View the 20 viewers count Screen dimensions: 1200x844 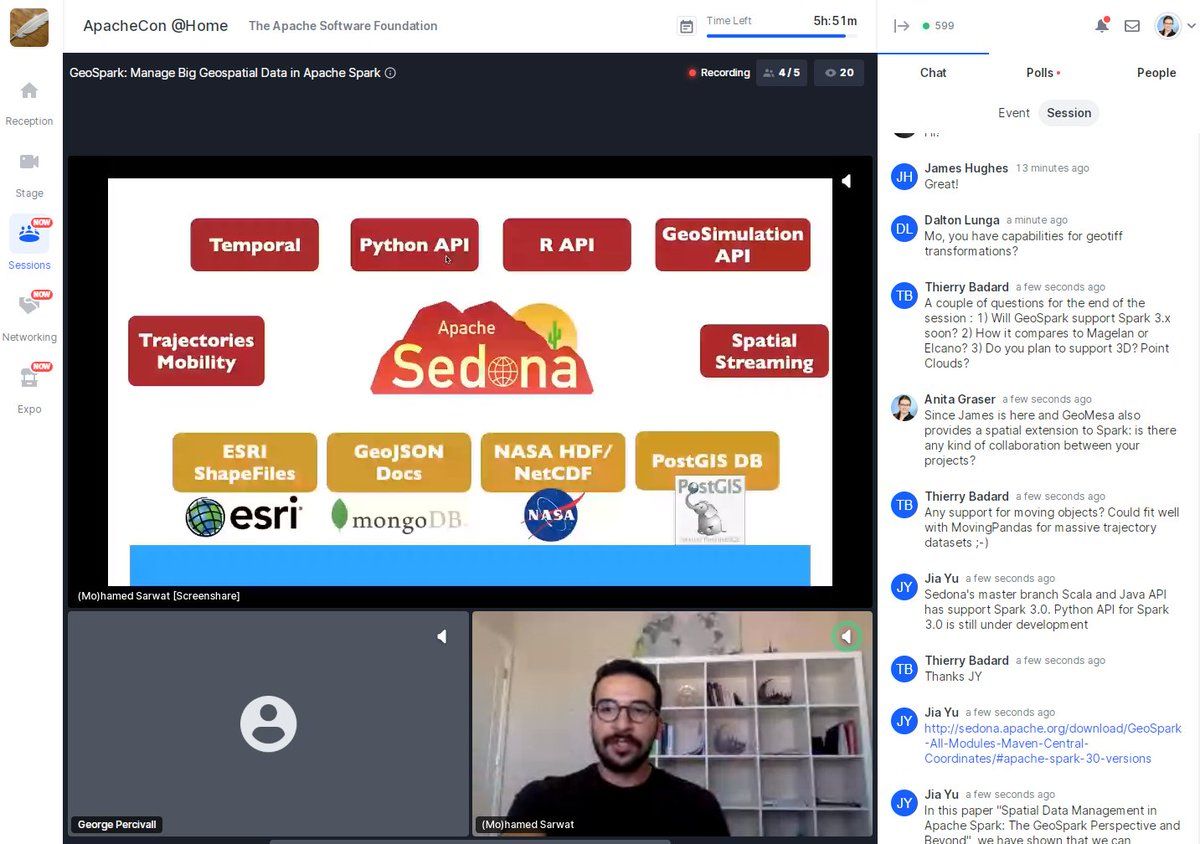coord(839,73)
